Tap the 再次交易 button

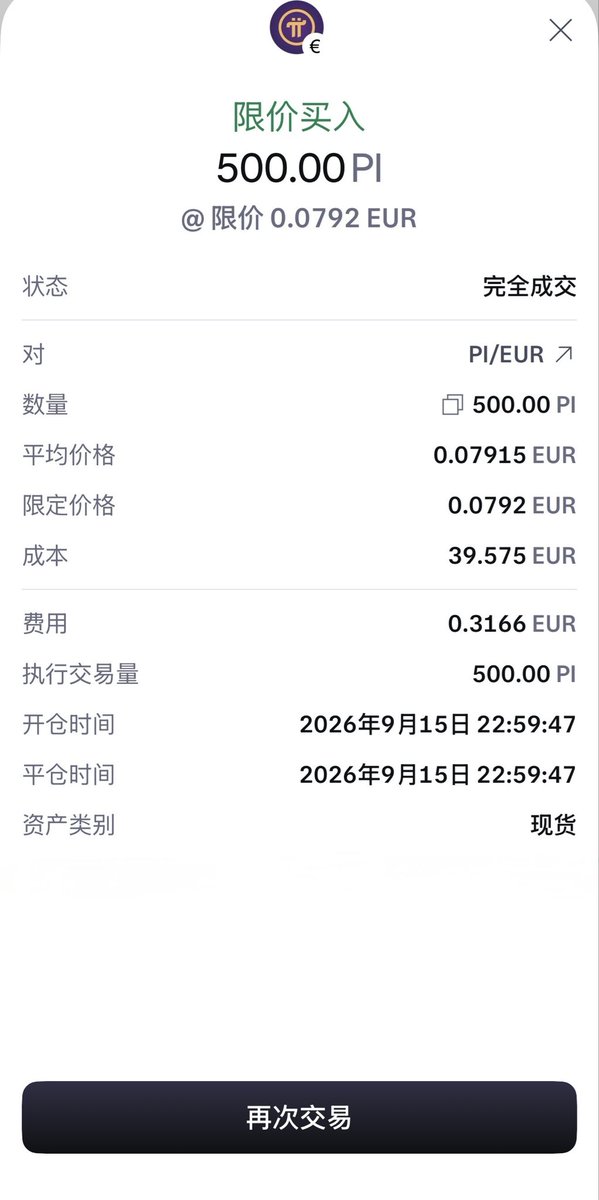coord(299,1117)
